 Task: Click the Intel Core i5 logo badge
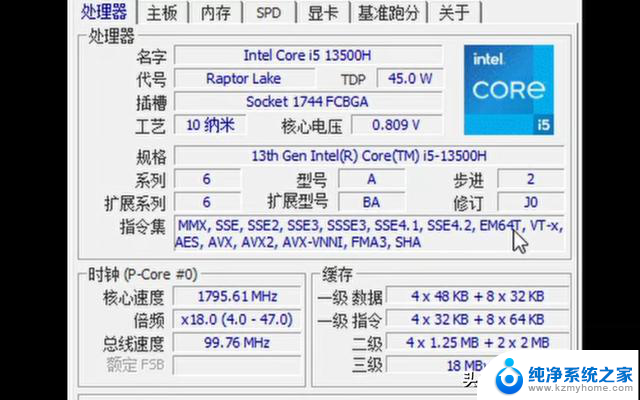click(509, 90)
